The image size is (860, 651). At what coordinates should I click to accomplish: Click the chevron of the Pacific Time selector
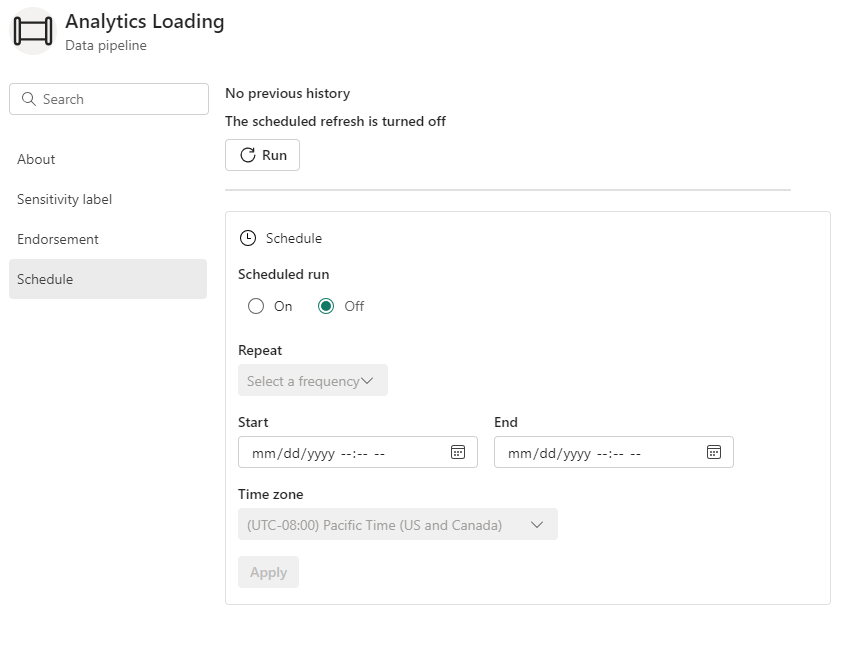point(537,524)
